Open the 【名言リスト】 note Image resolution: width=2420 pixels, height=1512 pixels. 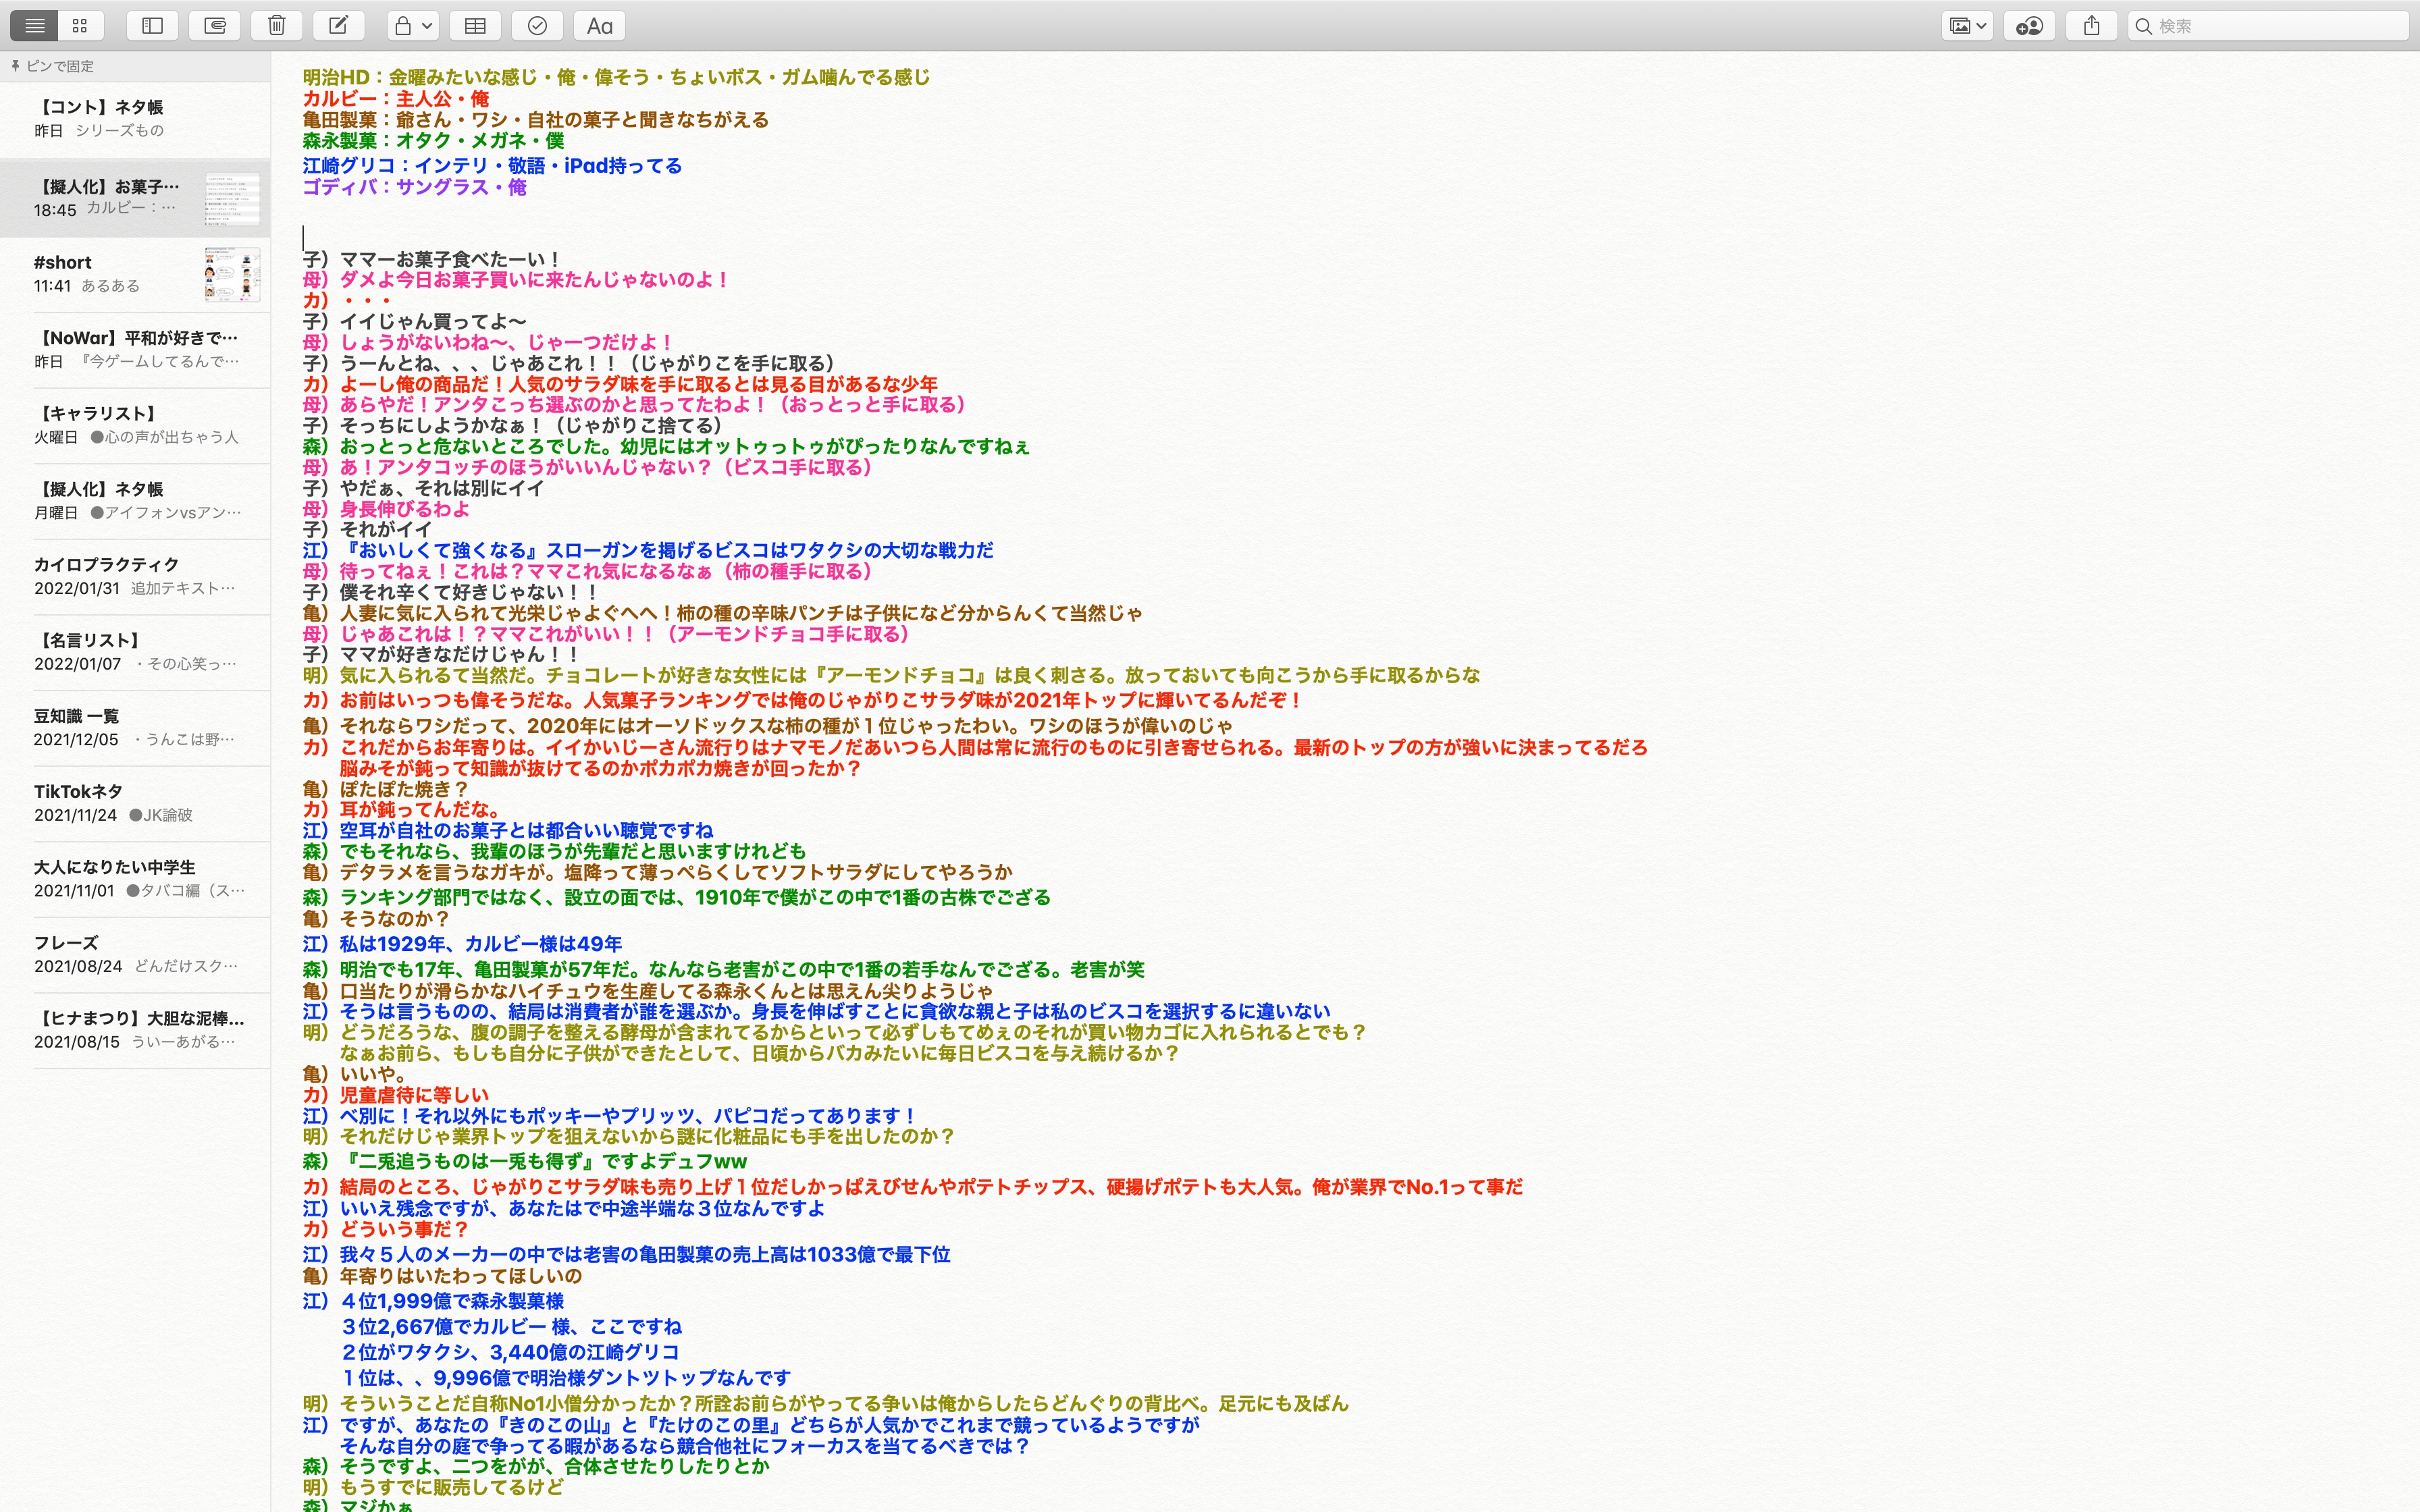pyautogui.click(x=135, y=652)
